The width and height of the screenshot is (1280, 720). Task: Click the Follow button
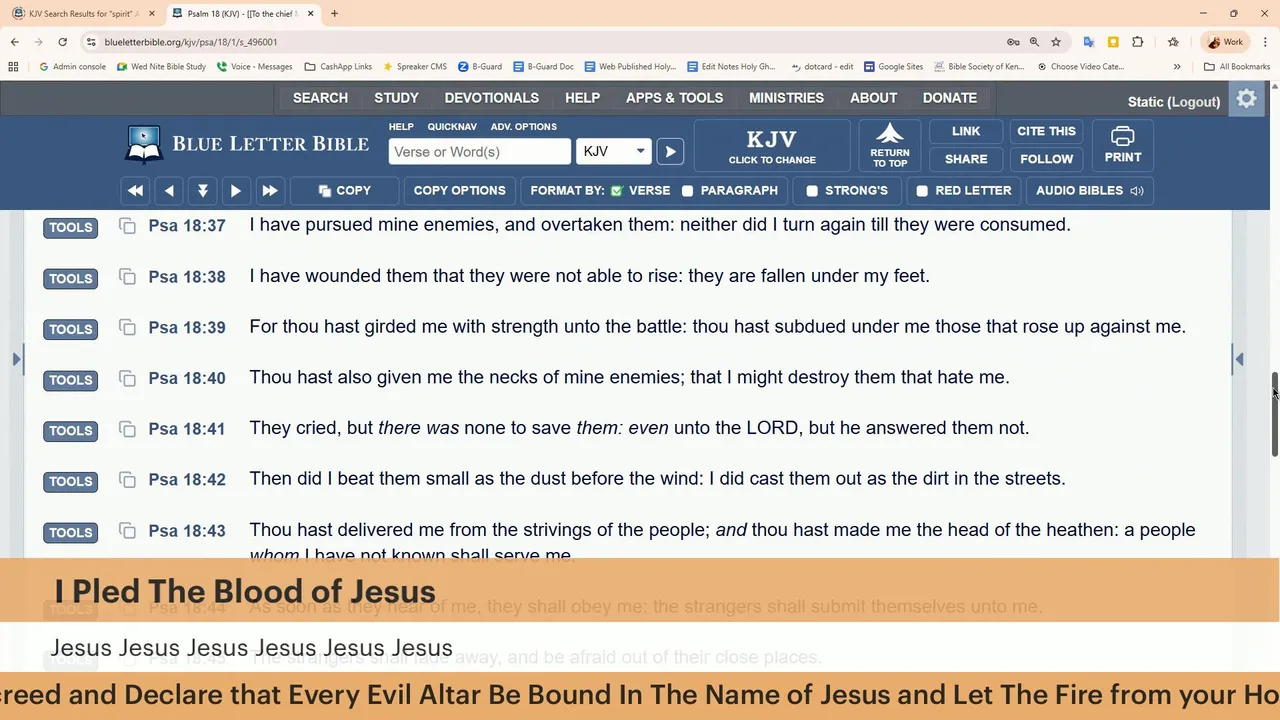[1046, 159]
